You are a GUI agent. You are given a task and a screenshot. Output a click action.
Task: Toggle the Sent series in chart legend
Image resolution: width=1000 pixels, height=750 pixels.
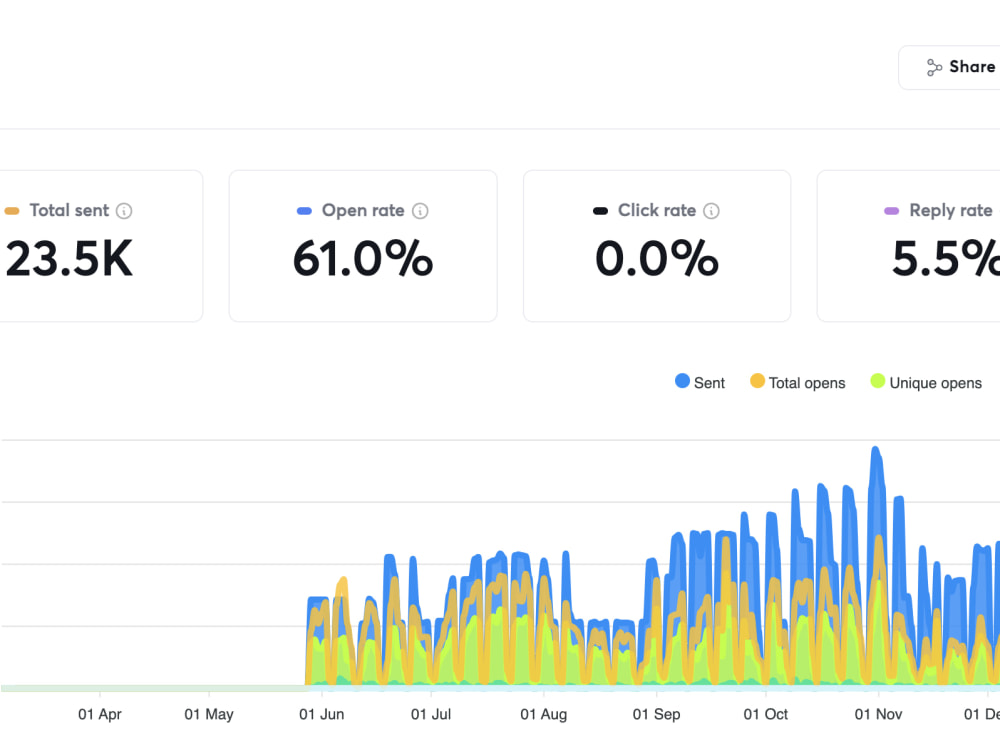pyautogui.click(x=700, y=383)
